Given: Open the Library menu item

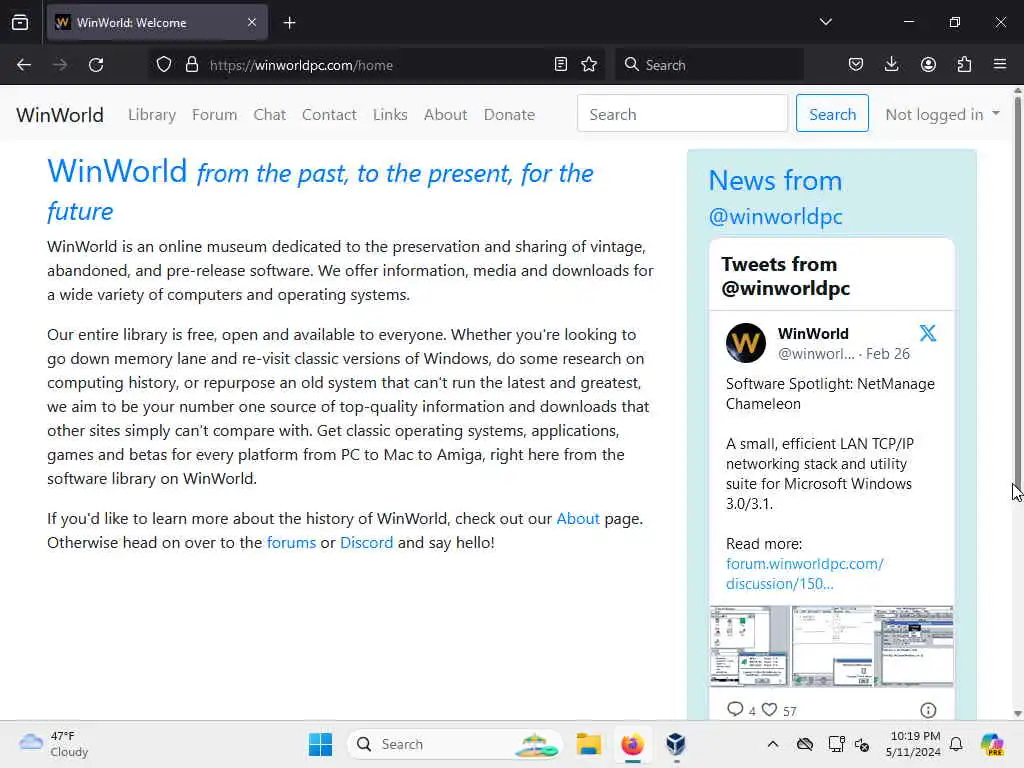Looking at the screenshot, I should [x=152, y=114].
